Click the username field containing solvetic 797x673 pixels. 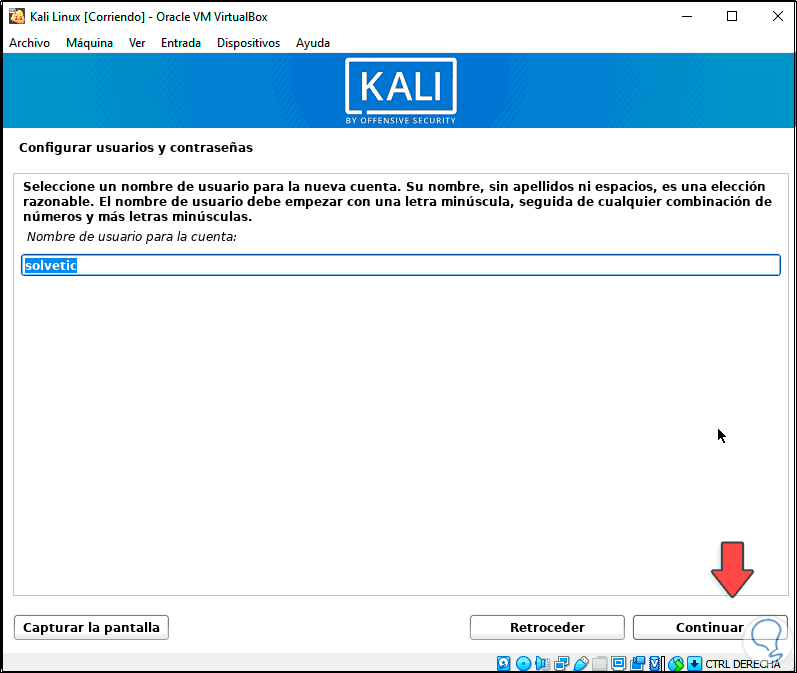401,265
